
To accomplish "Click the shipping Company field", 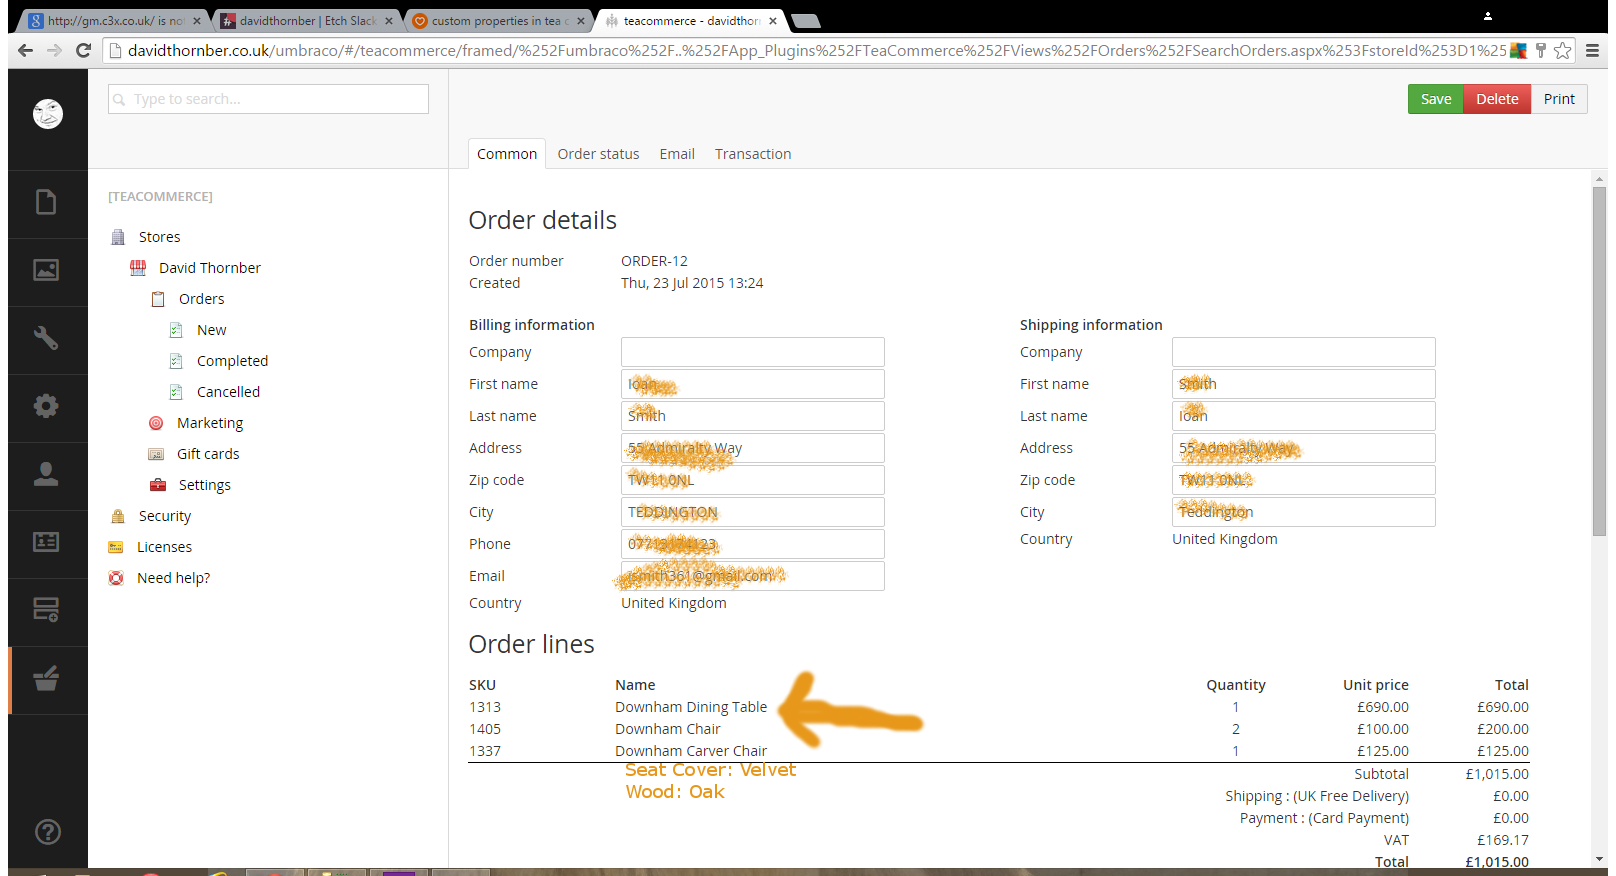I will (1304, 352).
